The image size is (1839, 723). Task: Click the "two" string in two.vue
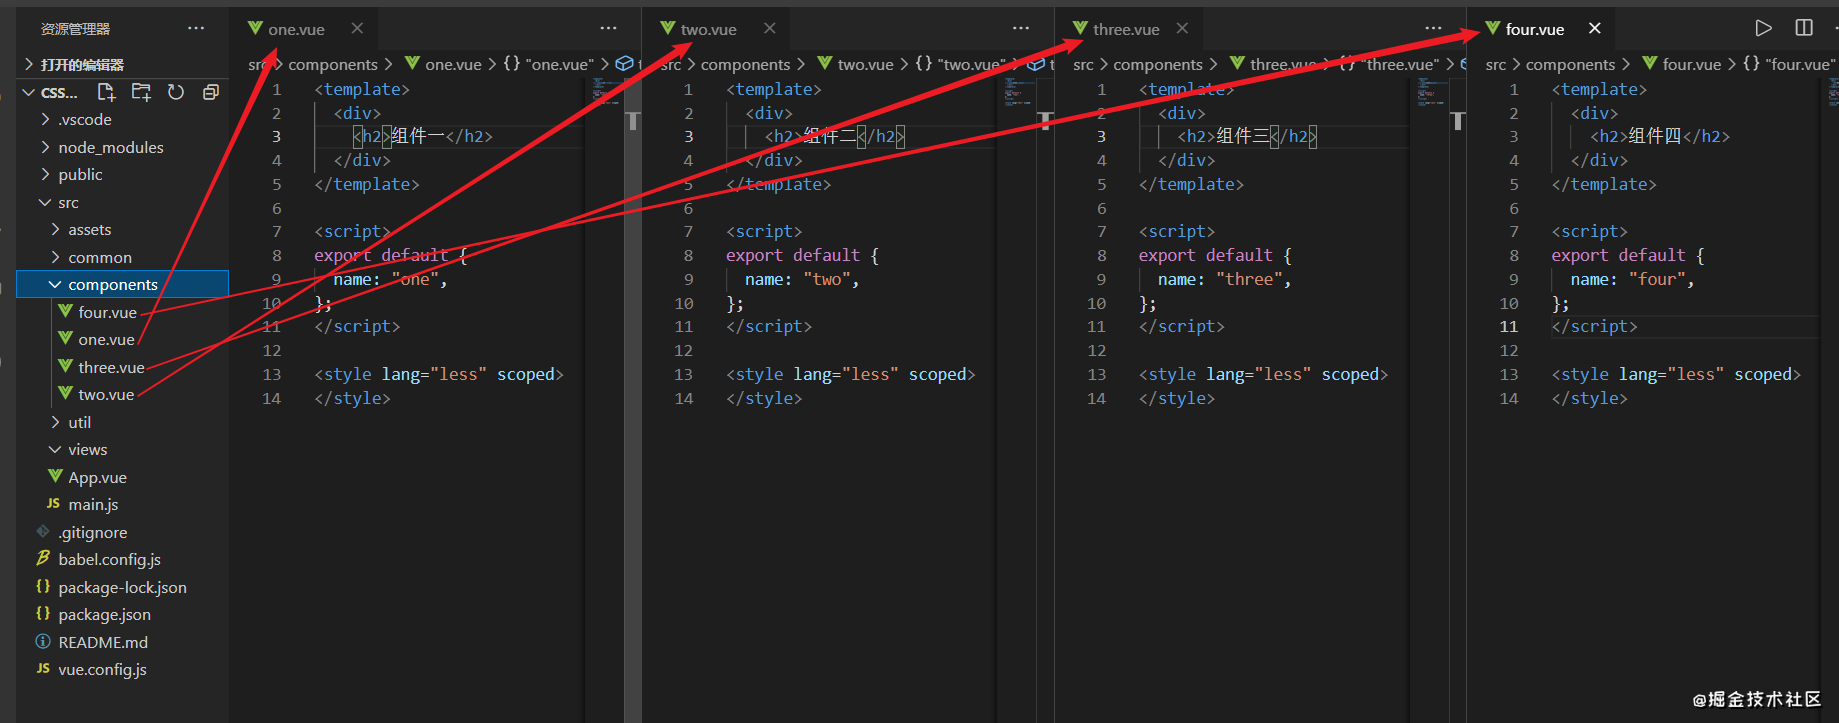click(x=828, y=279)
